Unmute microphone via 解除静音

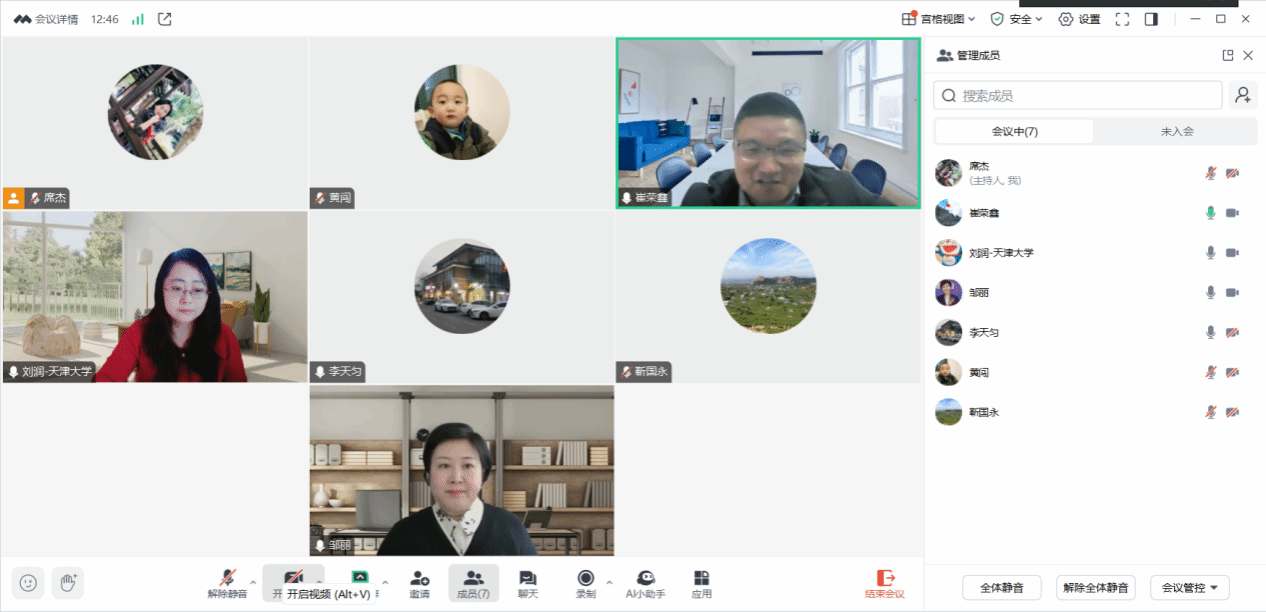pos(227,583)
